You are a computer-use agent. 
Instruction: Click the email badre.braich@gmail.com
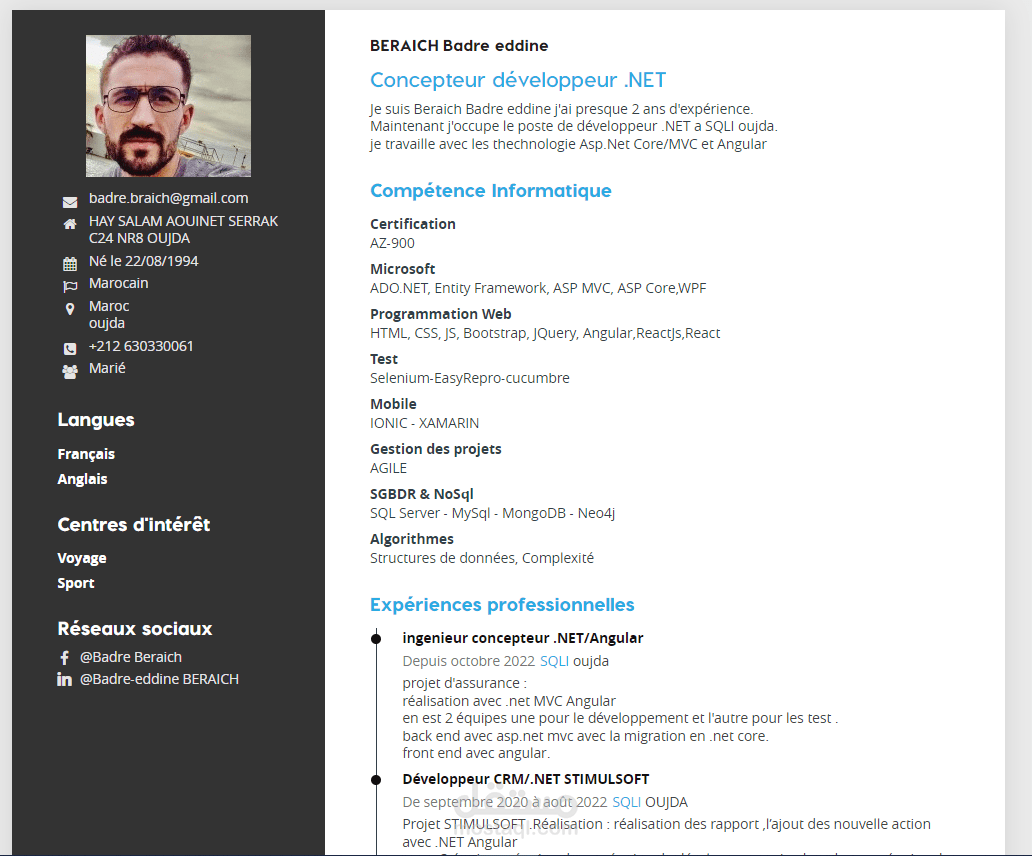168,198
